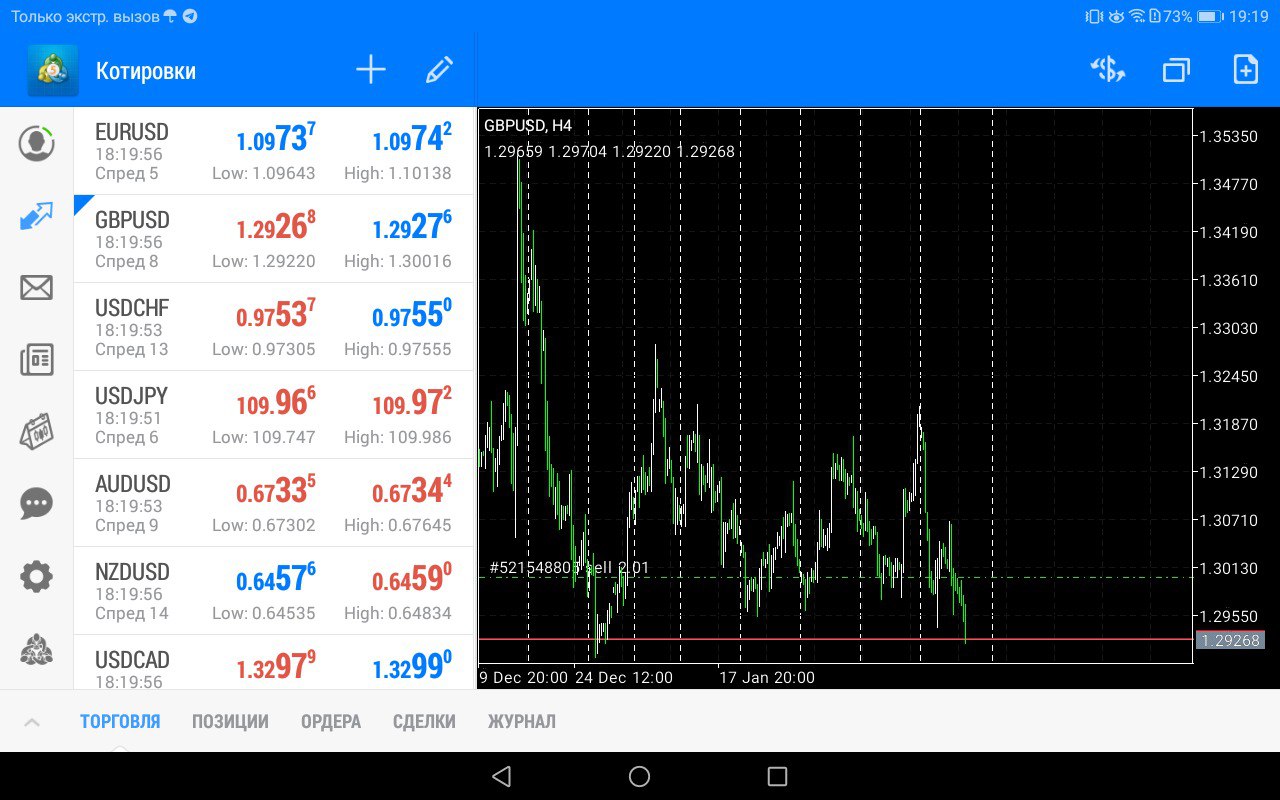Select EURUSD quote row
The image size is (1280, 800).
274,151
